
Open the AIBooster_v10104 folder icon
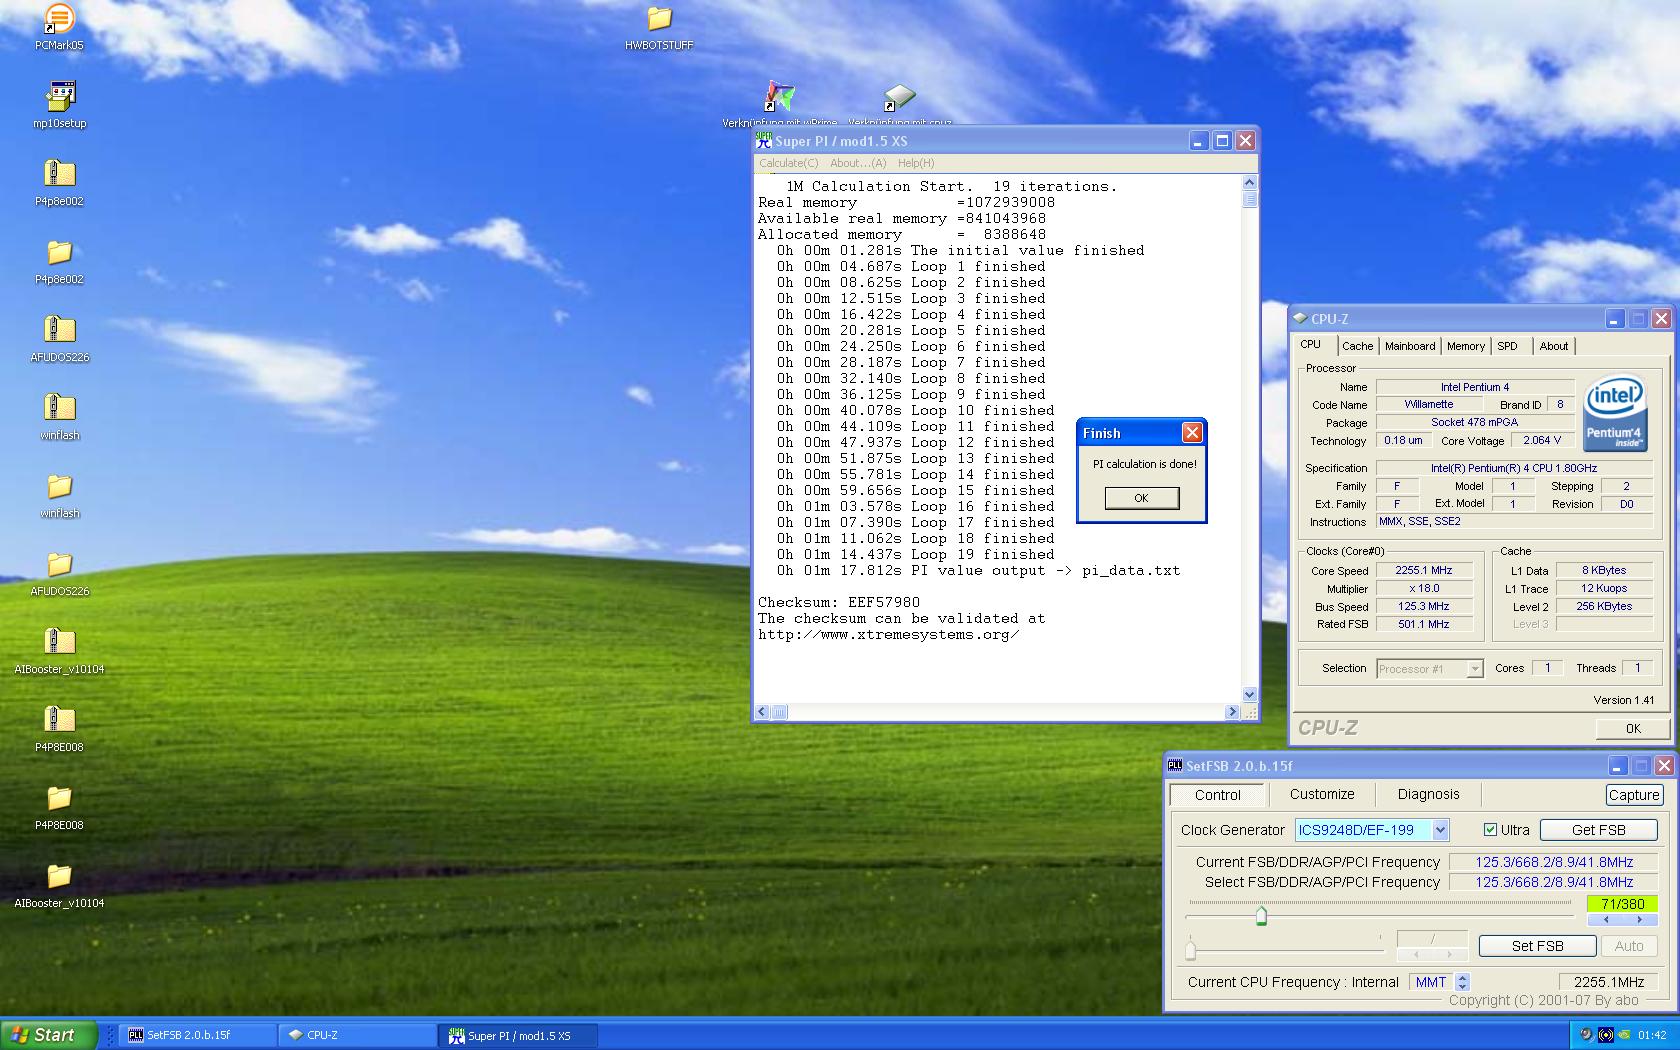tap(59, 877)
